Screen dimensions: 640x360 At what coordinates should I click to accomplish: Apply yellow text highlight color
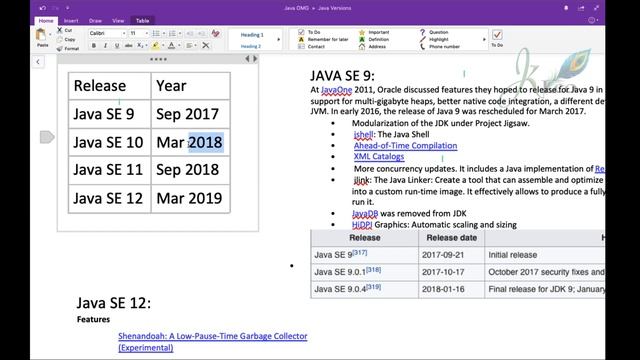coord(155,46)
